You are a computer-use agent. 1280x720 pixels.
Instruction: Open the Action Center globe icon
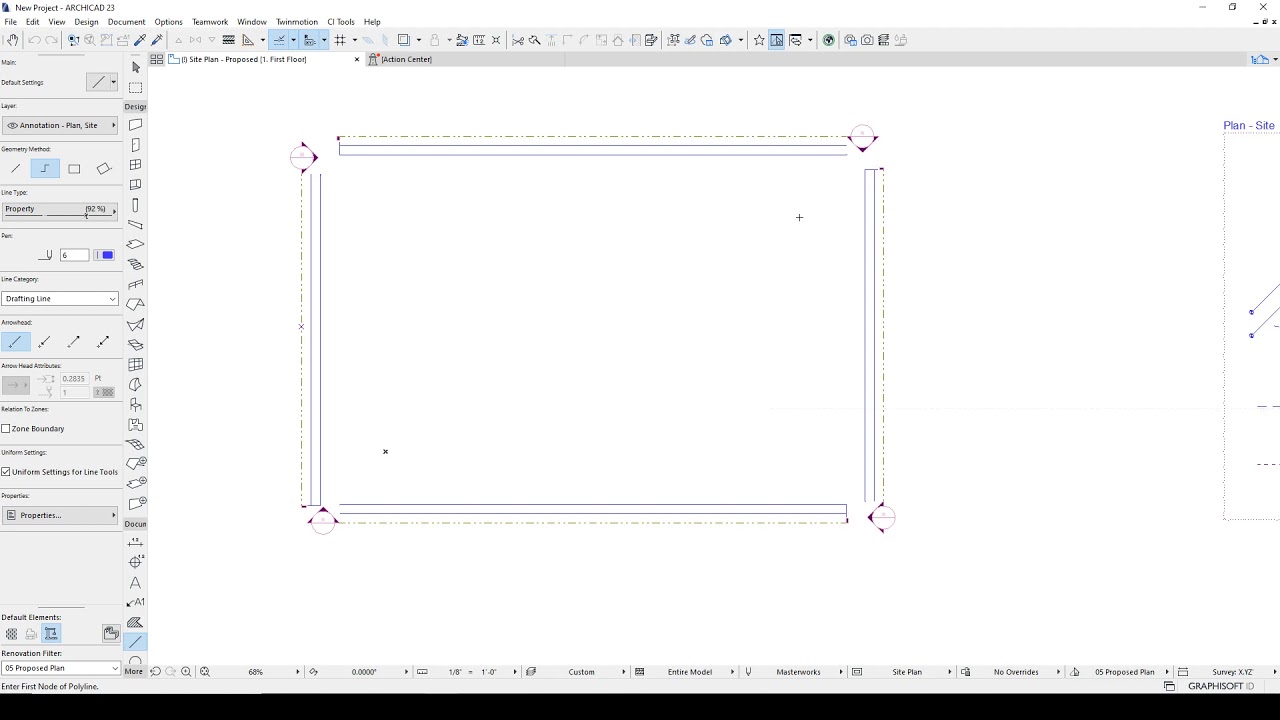click(828, 40)
